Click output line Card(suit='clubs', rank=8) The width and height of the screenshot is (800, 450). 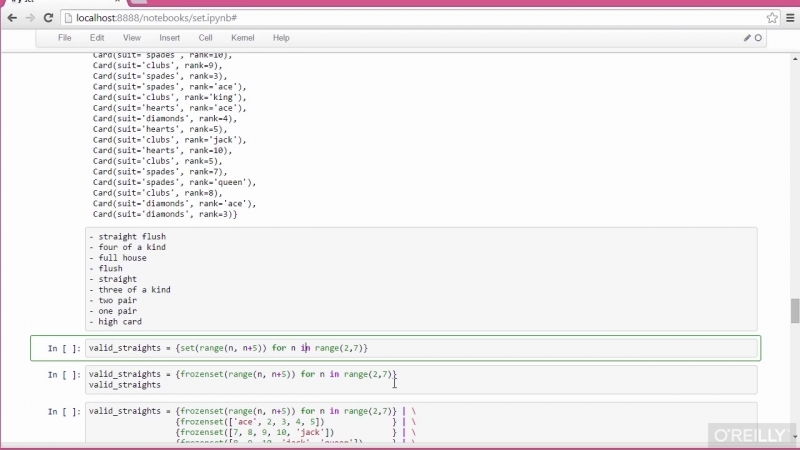tap(158, 193)
